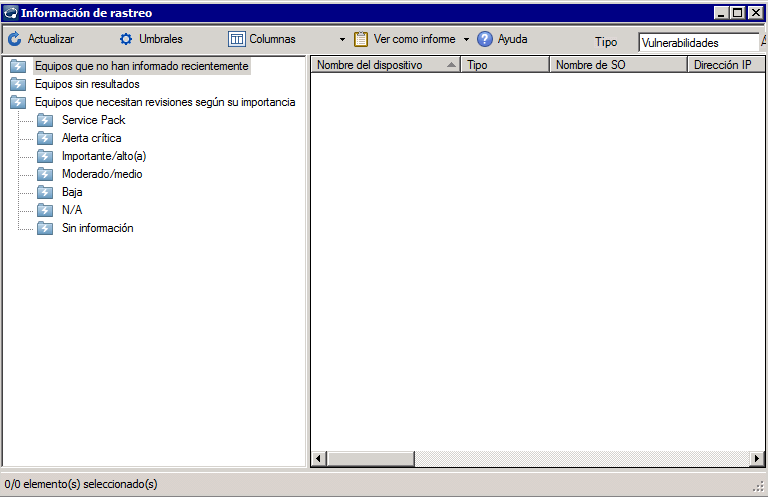Select the Moderado/medio tree item

(x=102, y=174)
